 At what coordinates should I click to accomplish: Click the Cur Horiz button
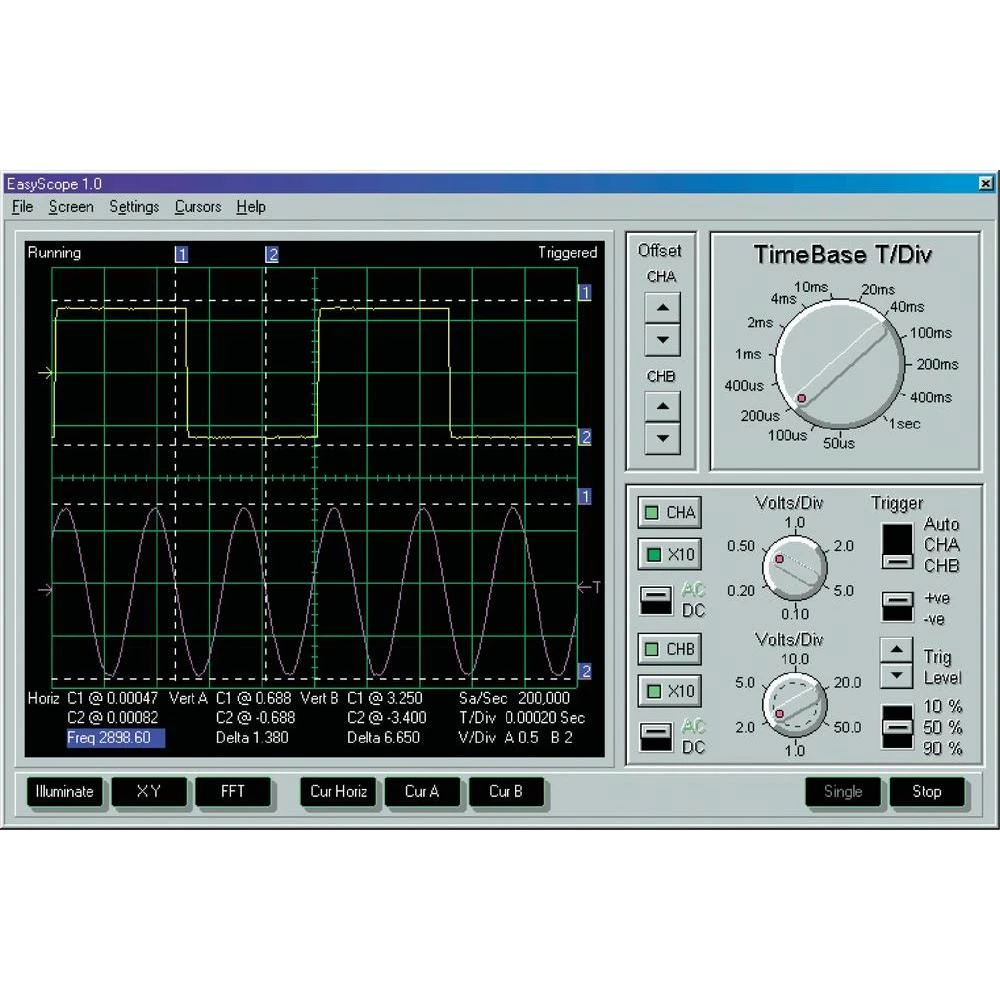[x=338, y=791]
